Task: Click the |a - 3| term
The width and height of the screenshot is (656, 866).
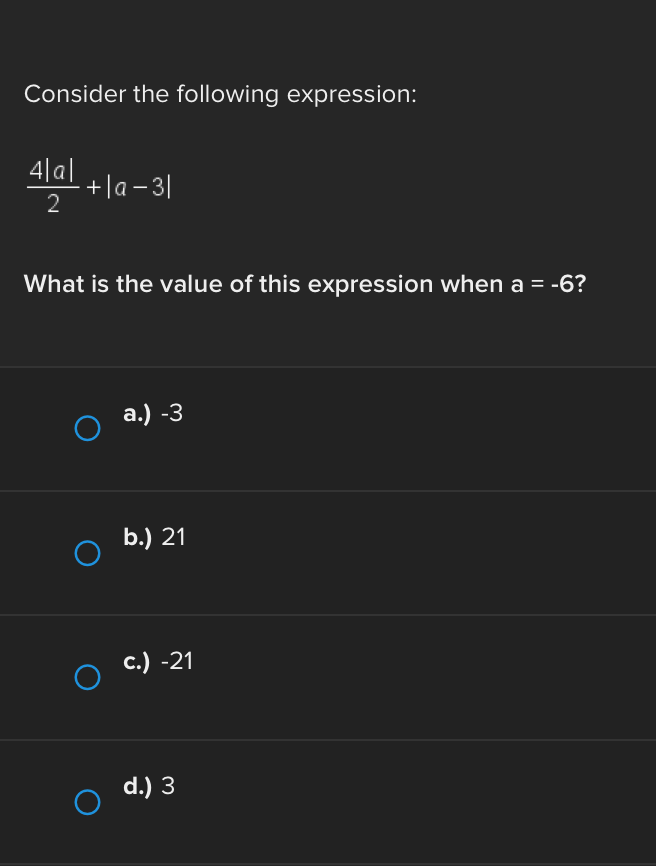Action: point(139,184)
